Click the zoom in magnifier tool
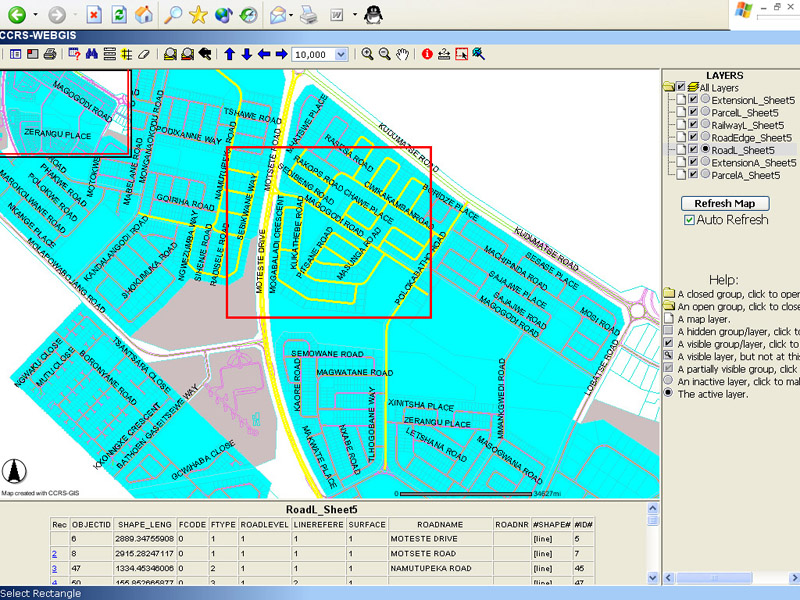800x600 pixels. click(x=368, y=54)
